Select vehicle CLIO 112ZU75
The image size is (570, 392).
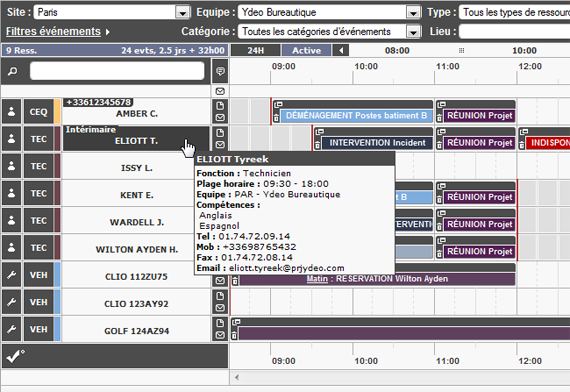point(137,277)
